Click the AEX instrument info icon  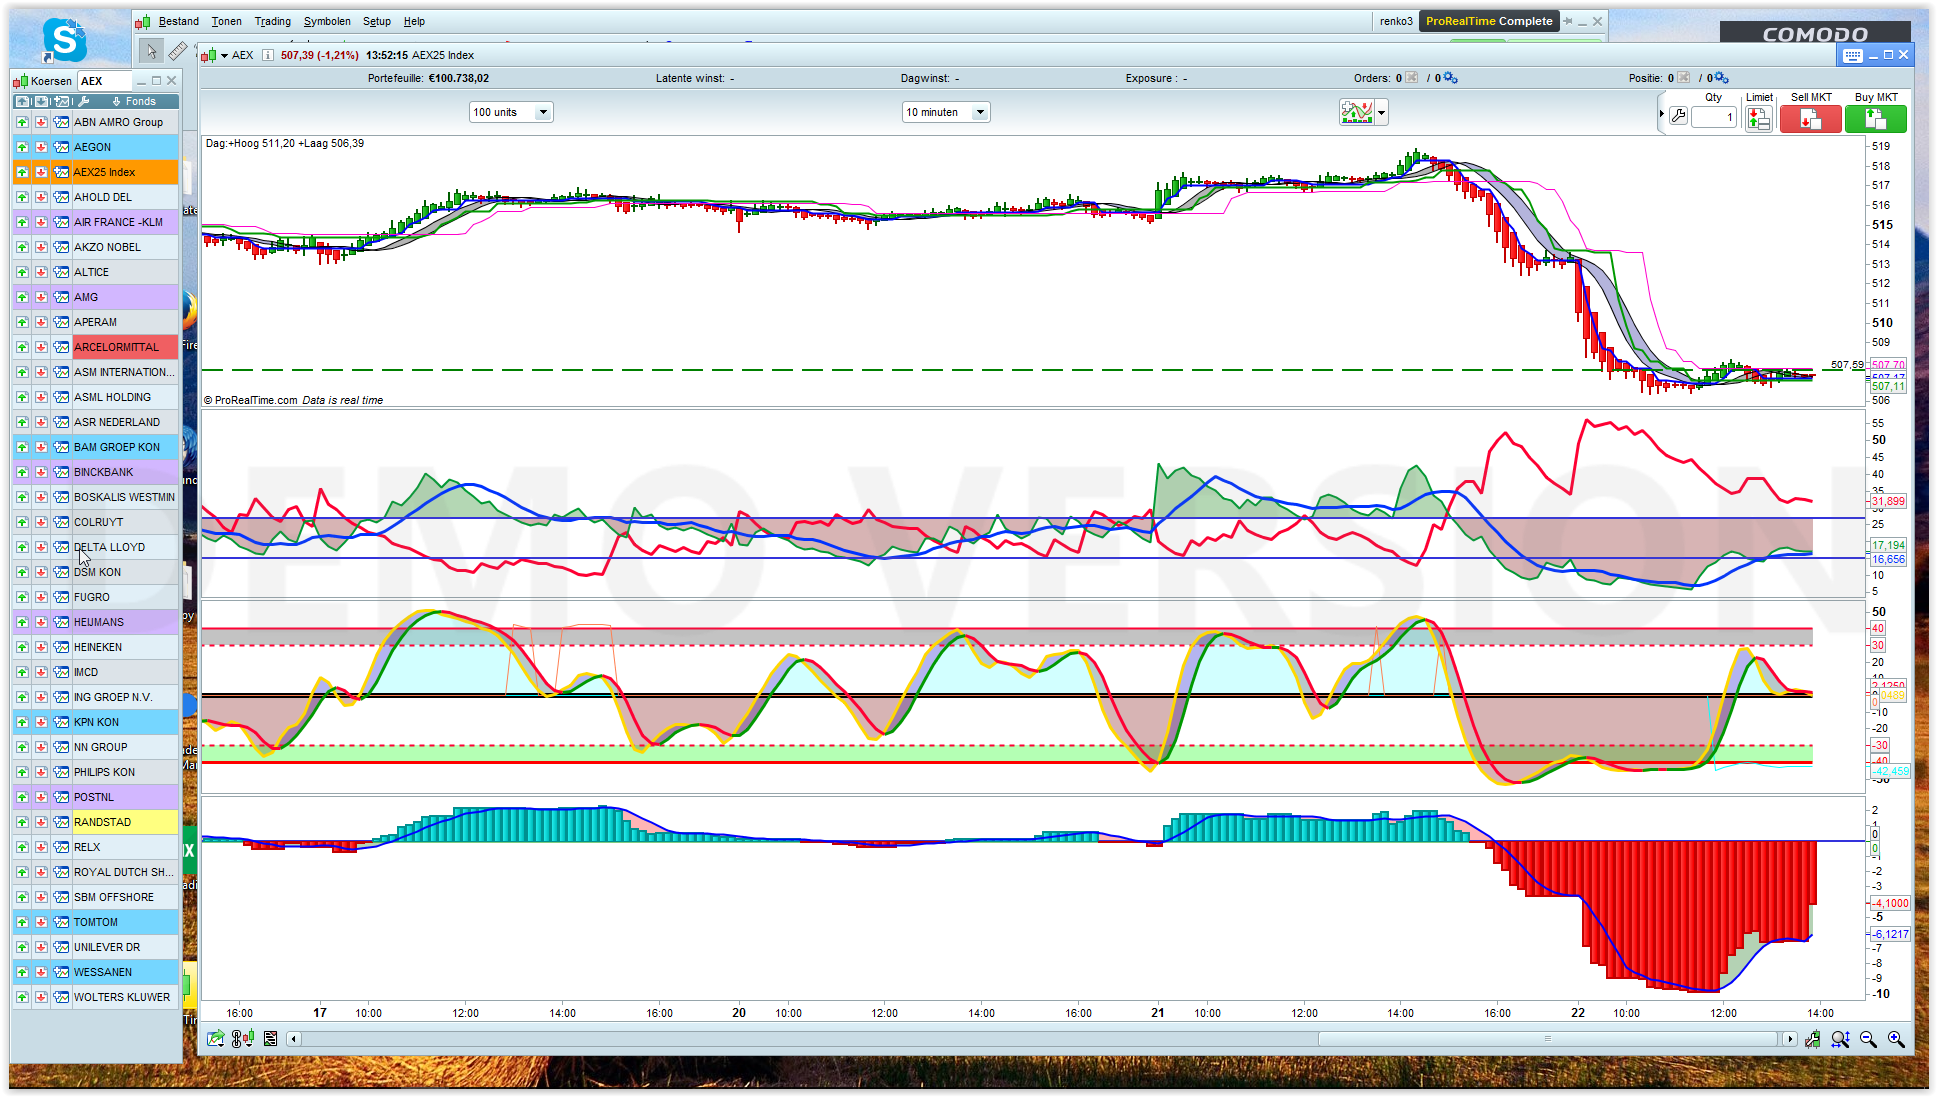267,55
